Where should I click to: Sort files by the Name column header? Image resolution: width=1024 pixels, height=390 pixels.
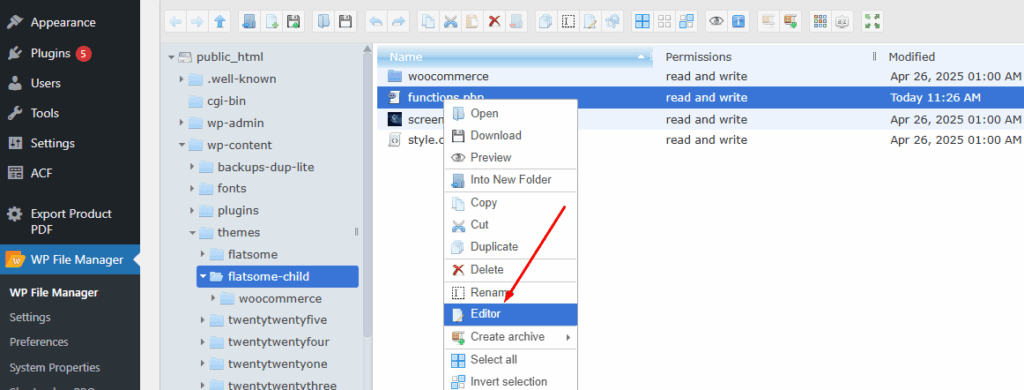click(516, 57)
